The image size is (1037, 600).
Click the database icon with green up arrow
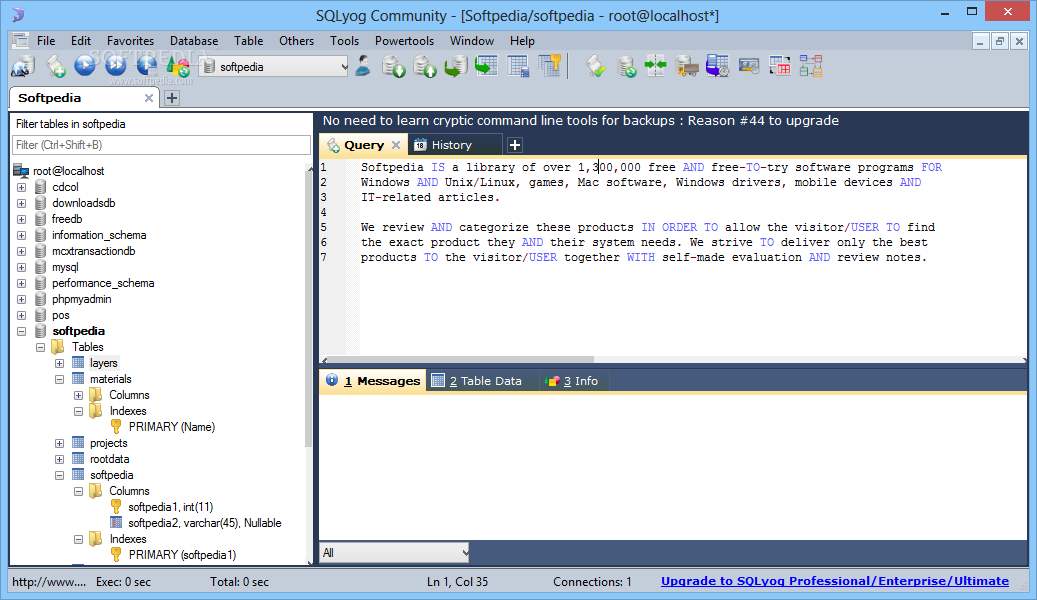[x=425, y=66]
